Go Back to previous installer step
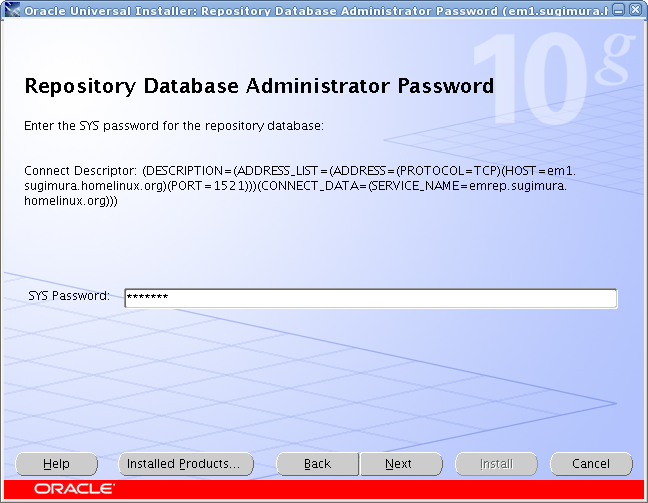 (317, 464)
